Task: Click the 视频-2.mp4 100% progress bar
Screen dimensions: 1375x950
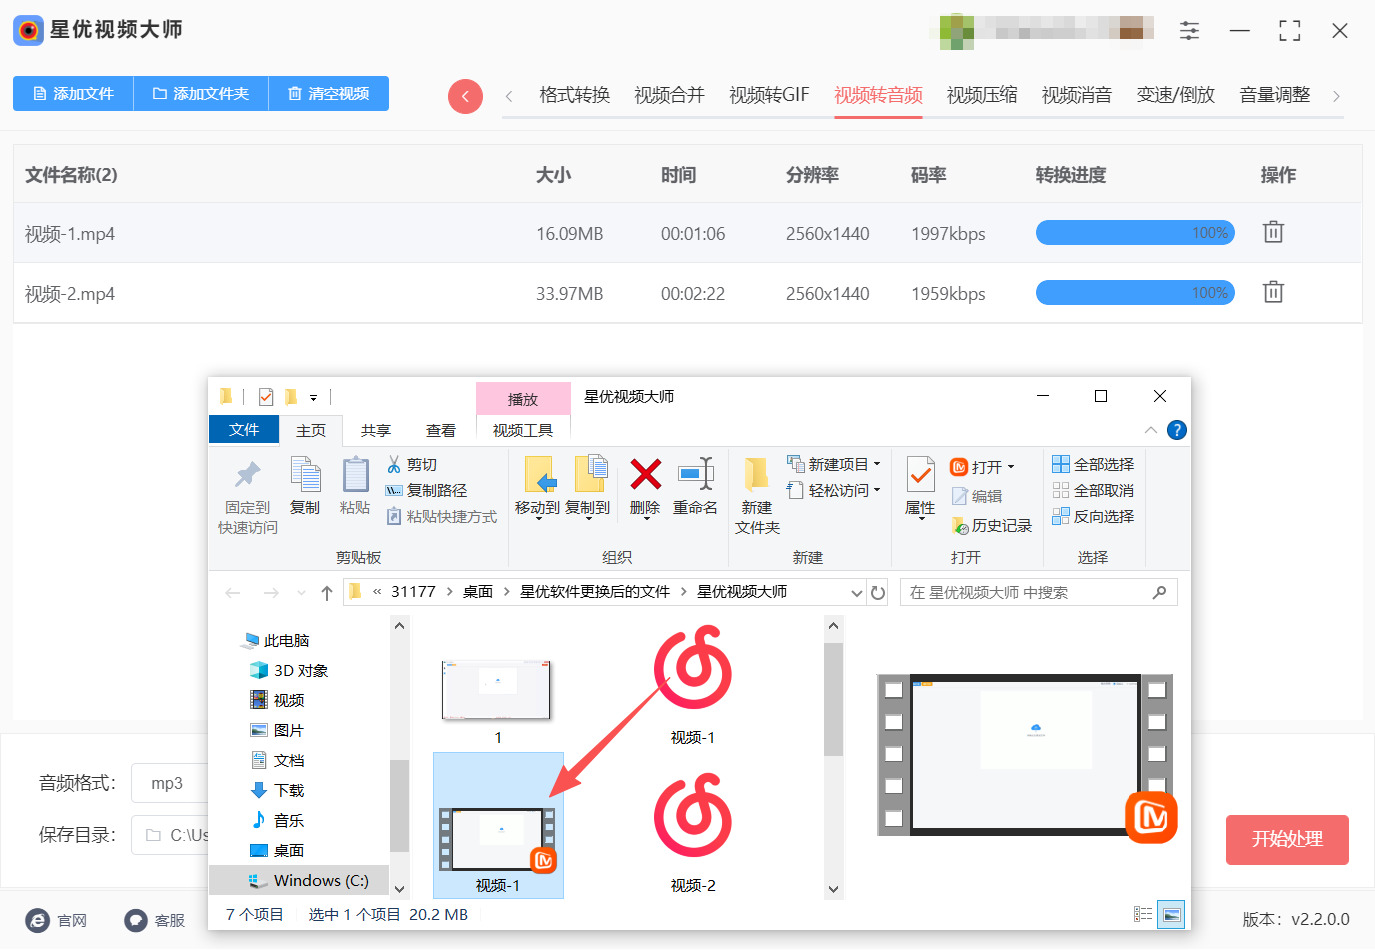Action: click(1135, 293)
